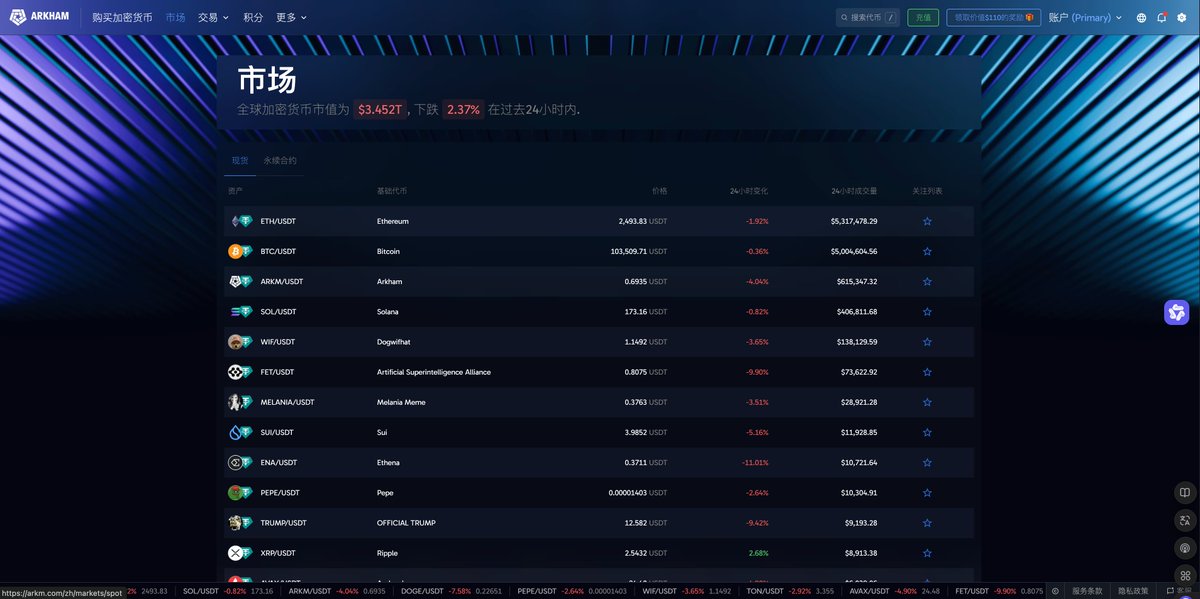Switch to the 永续合约 tab
Screen dimensions: 1200x599
[x=280, y=161]
